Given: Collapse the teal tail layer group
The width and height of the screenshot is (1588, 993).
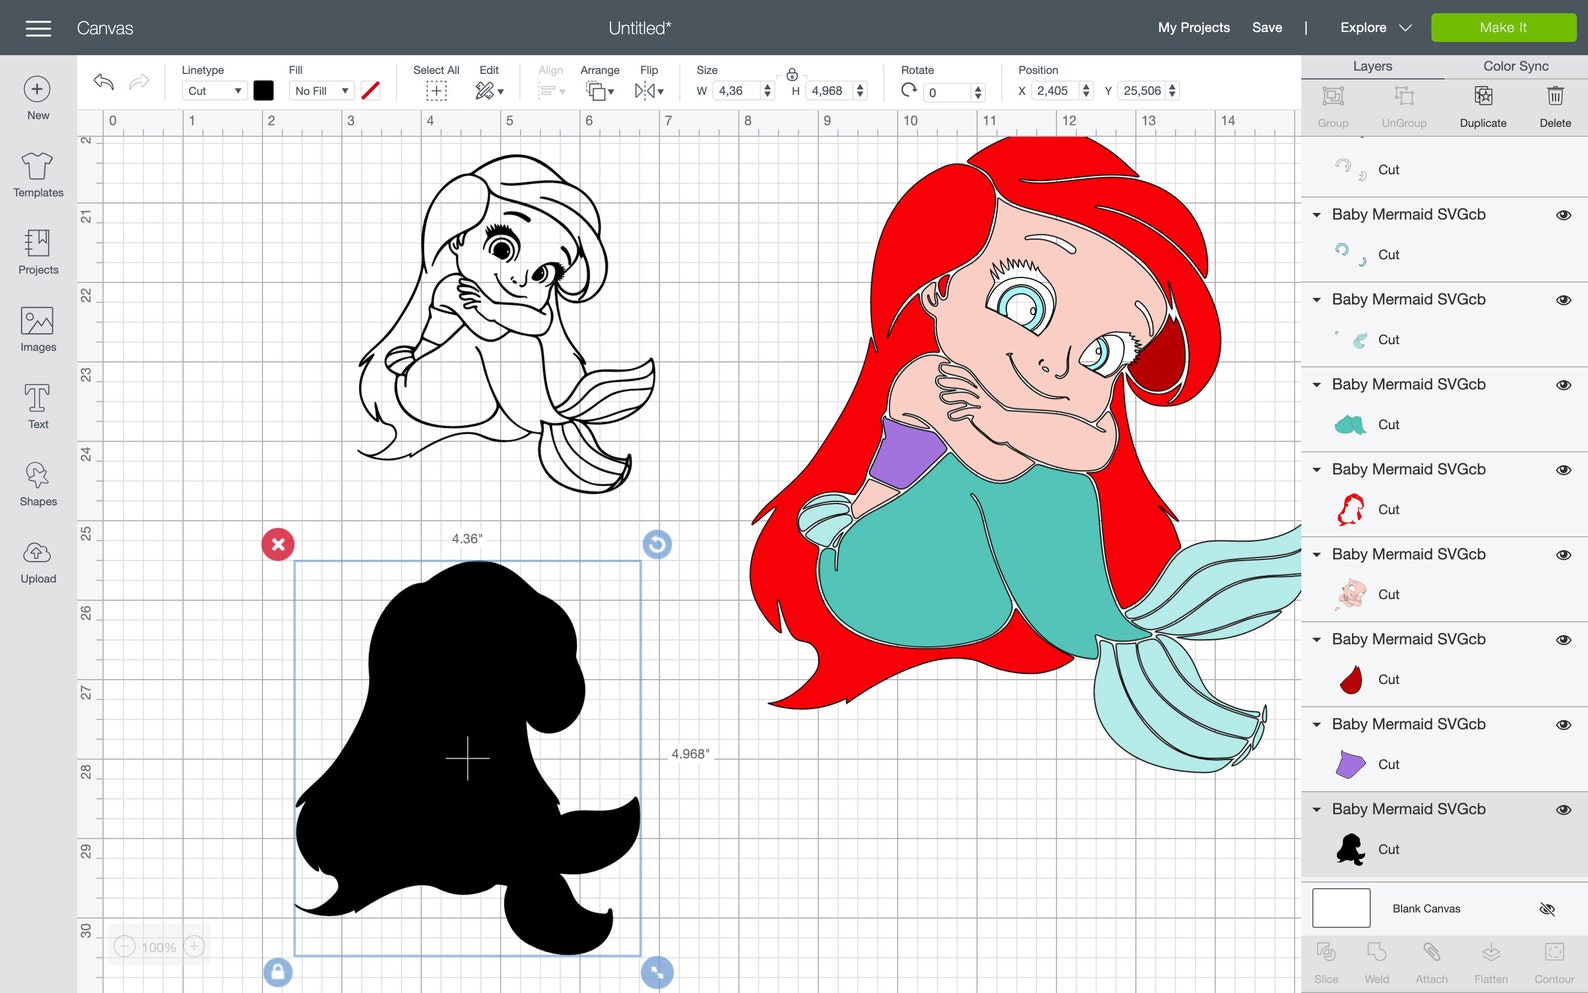Looking at the screenshot, I should (1317, 385).
